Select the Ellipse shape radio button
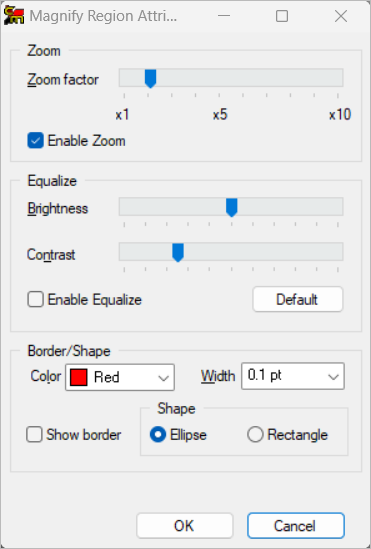 click(x=158, y=435)
